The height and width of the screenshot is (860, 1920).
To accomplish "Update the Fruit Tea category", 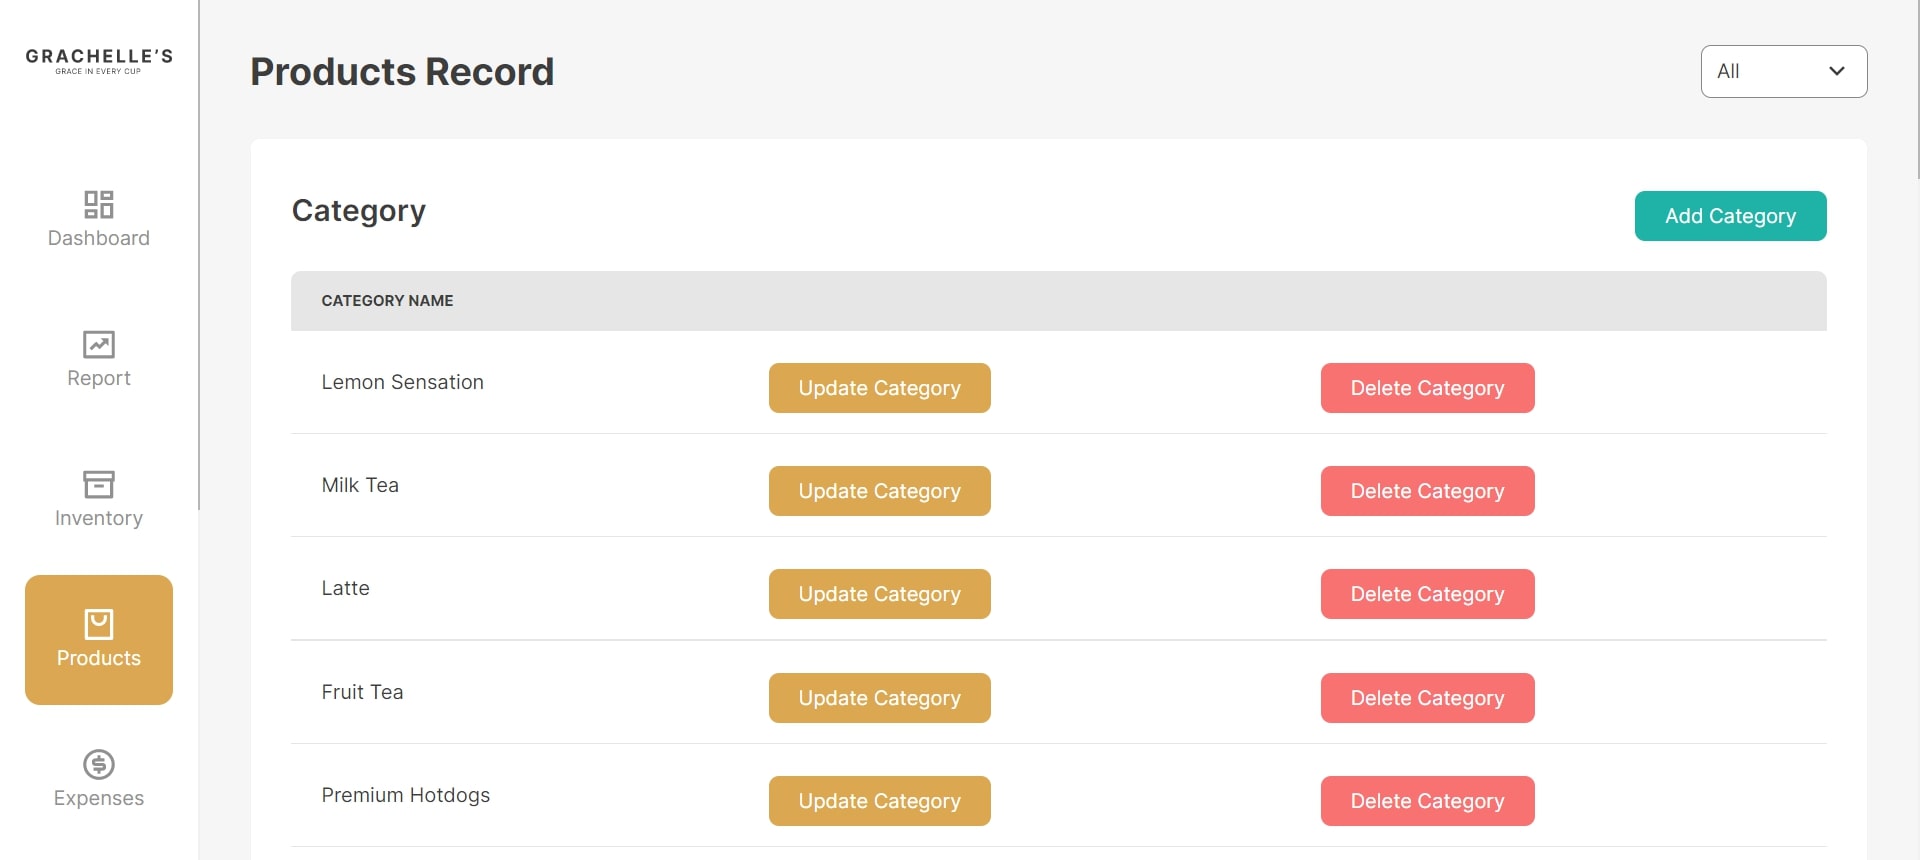I will [879, 698].
